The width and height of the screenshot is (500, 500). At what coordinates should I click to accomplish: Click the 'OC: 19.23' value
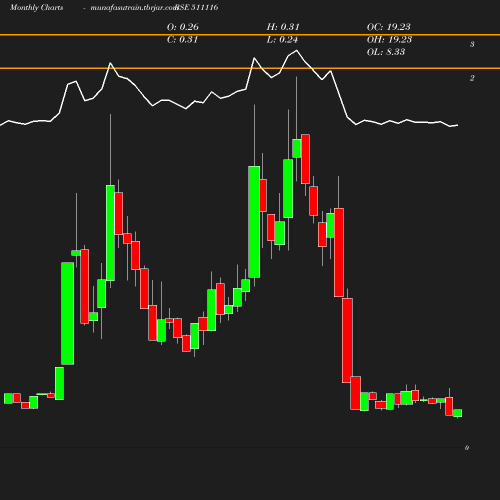pyautogui.click(x=389, y=27)
